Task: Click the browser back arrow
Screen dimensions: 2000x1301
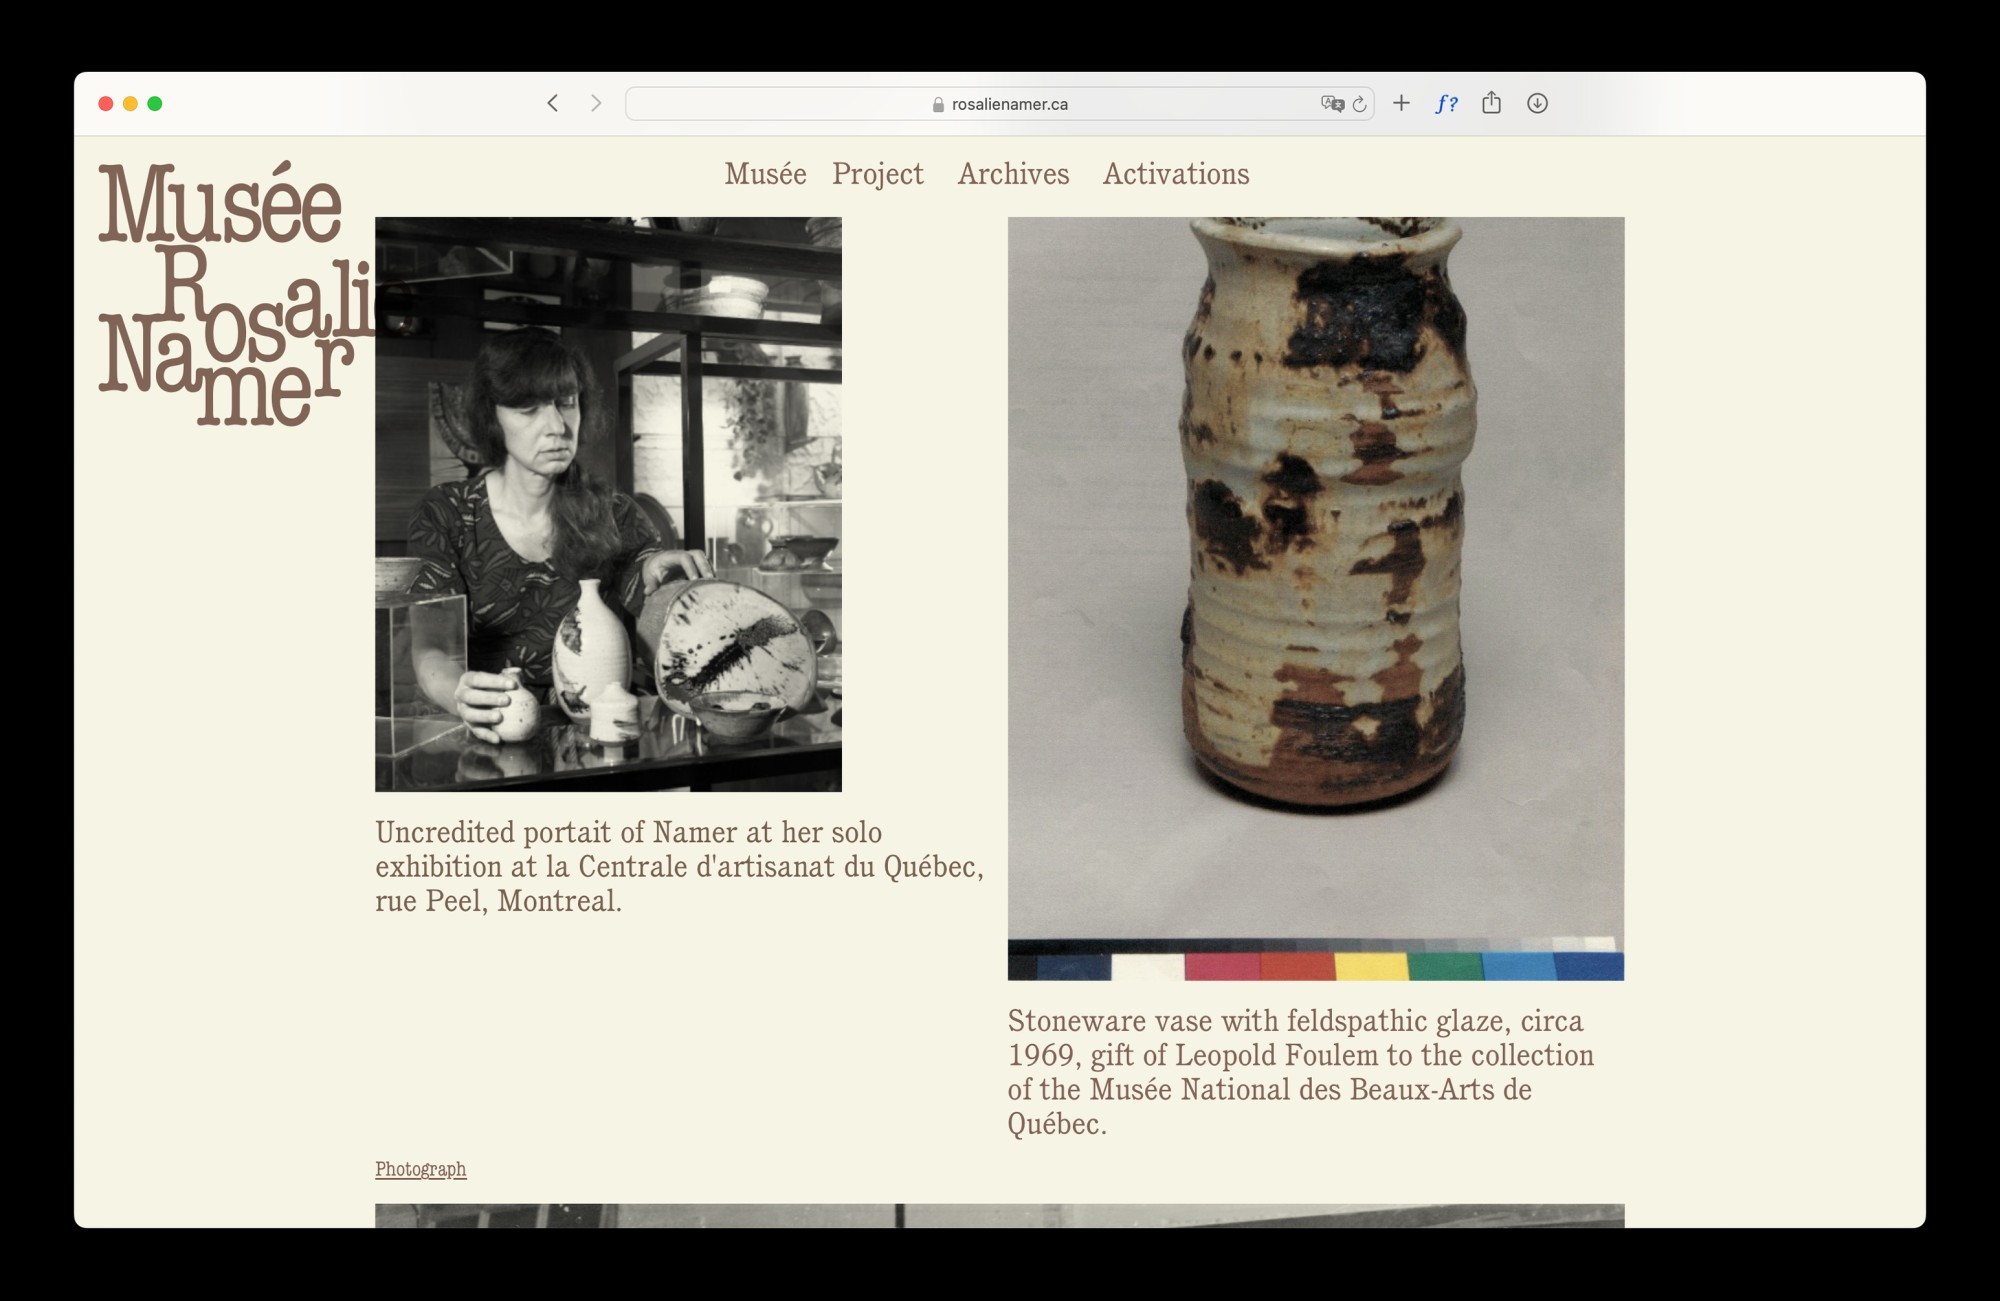Action: [x=552, y=103]
